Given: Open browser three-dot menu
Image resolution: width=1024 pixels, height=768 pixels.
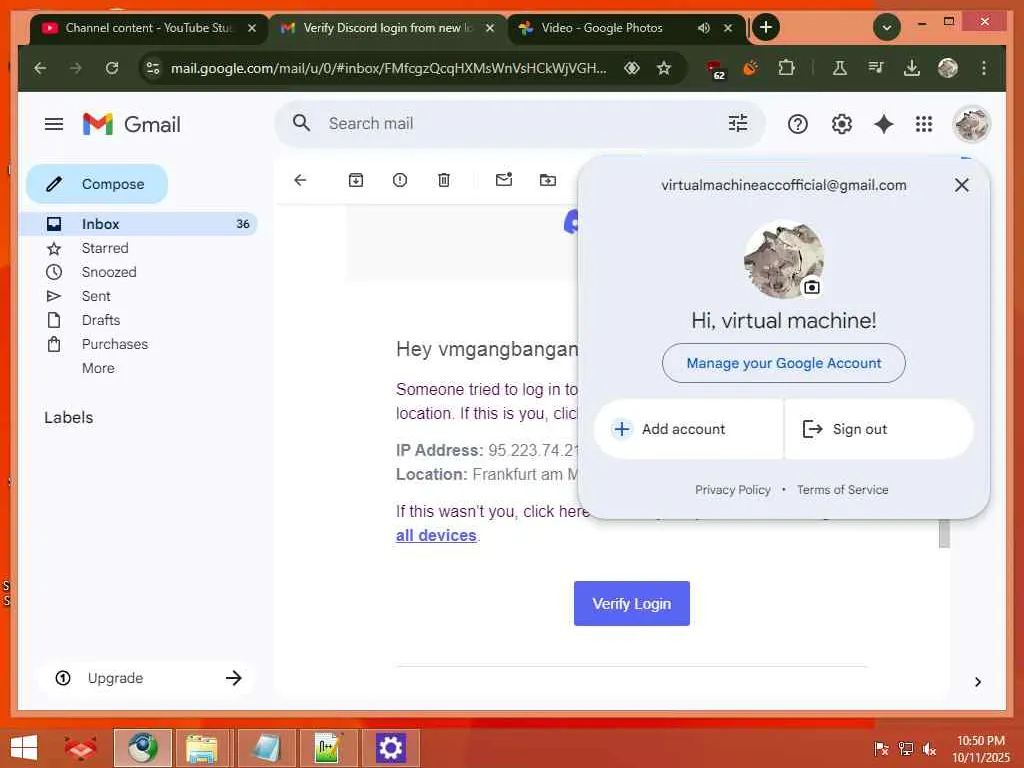Looking at the screenshot, I should click(x=984, y=68).
